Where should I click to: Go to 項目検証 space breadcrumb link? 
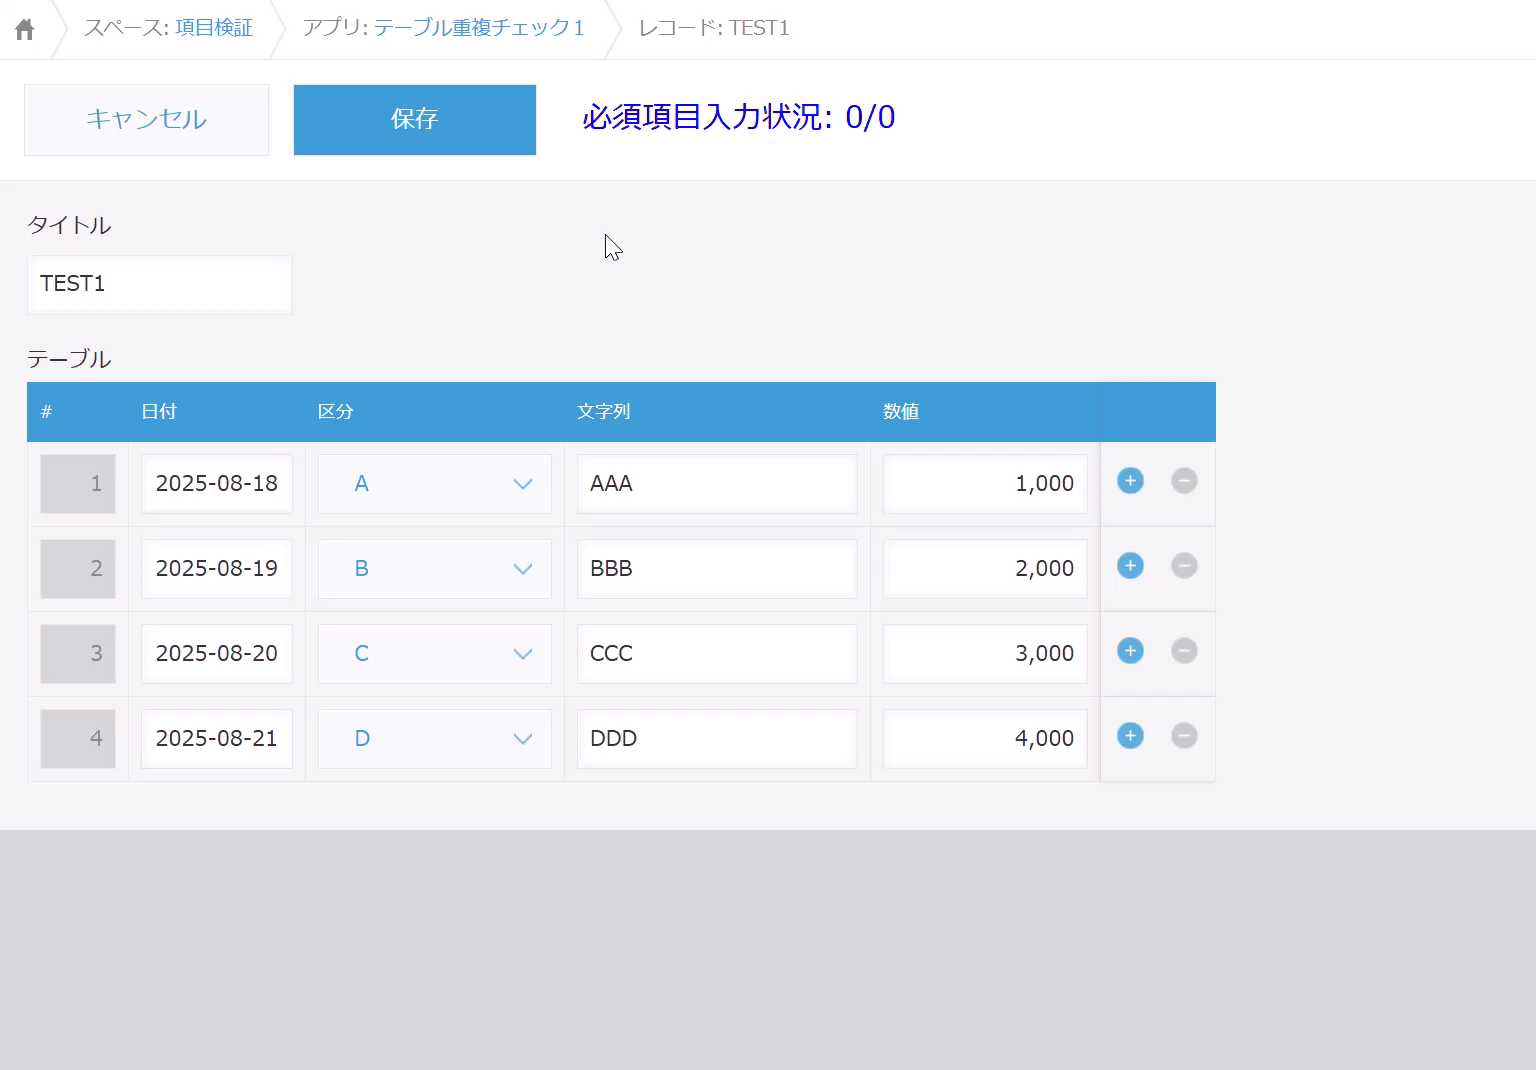tap(214, 28)
